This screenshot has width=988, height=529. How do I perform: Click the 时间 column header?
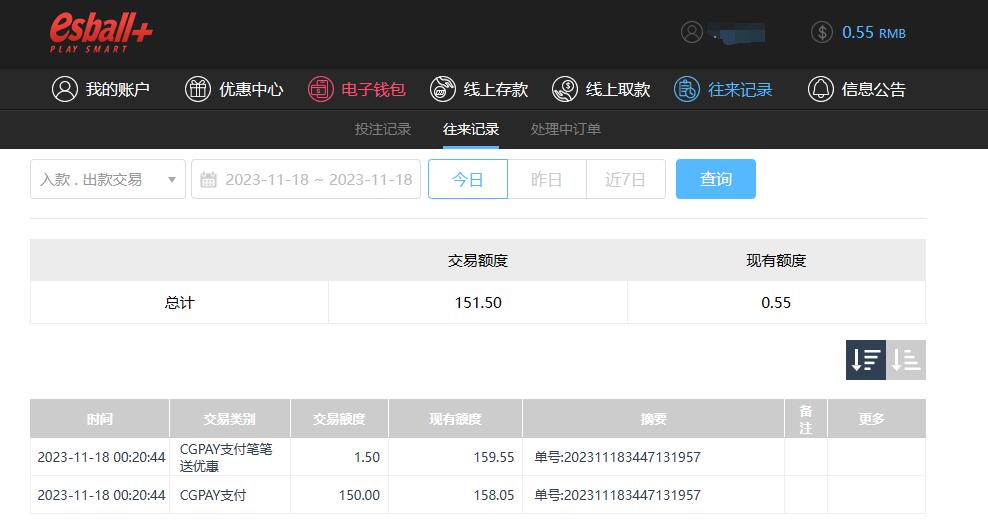[x=100, y=419]
